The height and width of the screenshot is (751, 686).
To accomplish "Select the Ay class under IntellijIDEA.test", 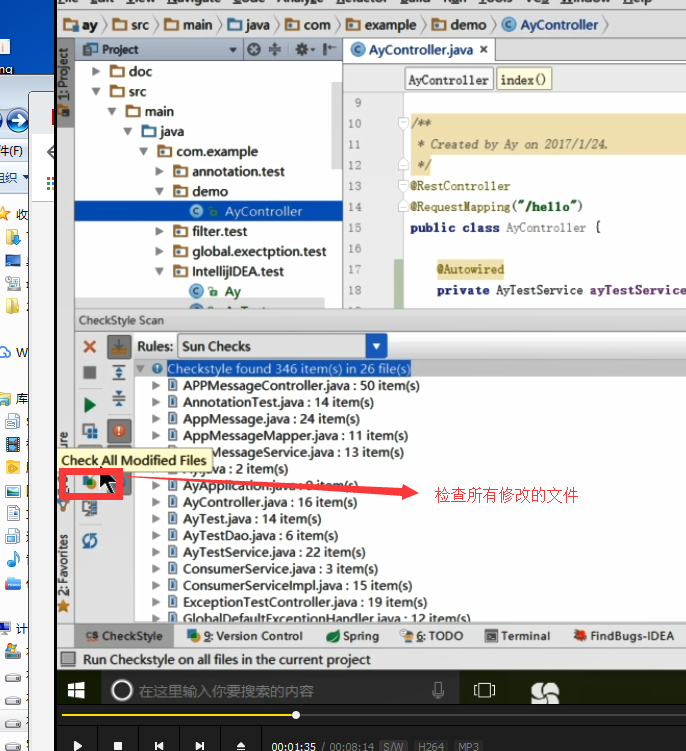I will 232,291.
